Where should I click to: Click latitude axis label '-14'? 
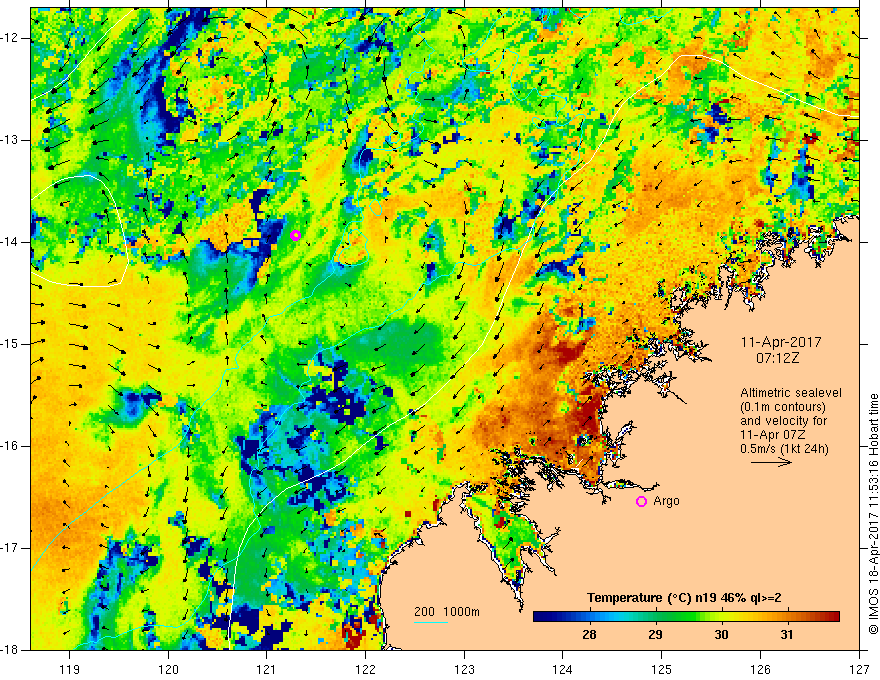pyautogui.click(x=11, y=242)
